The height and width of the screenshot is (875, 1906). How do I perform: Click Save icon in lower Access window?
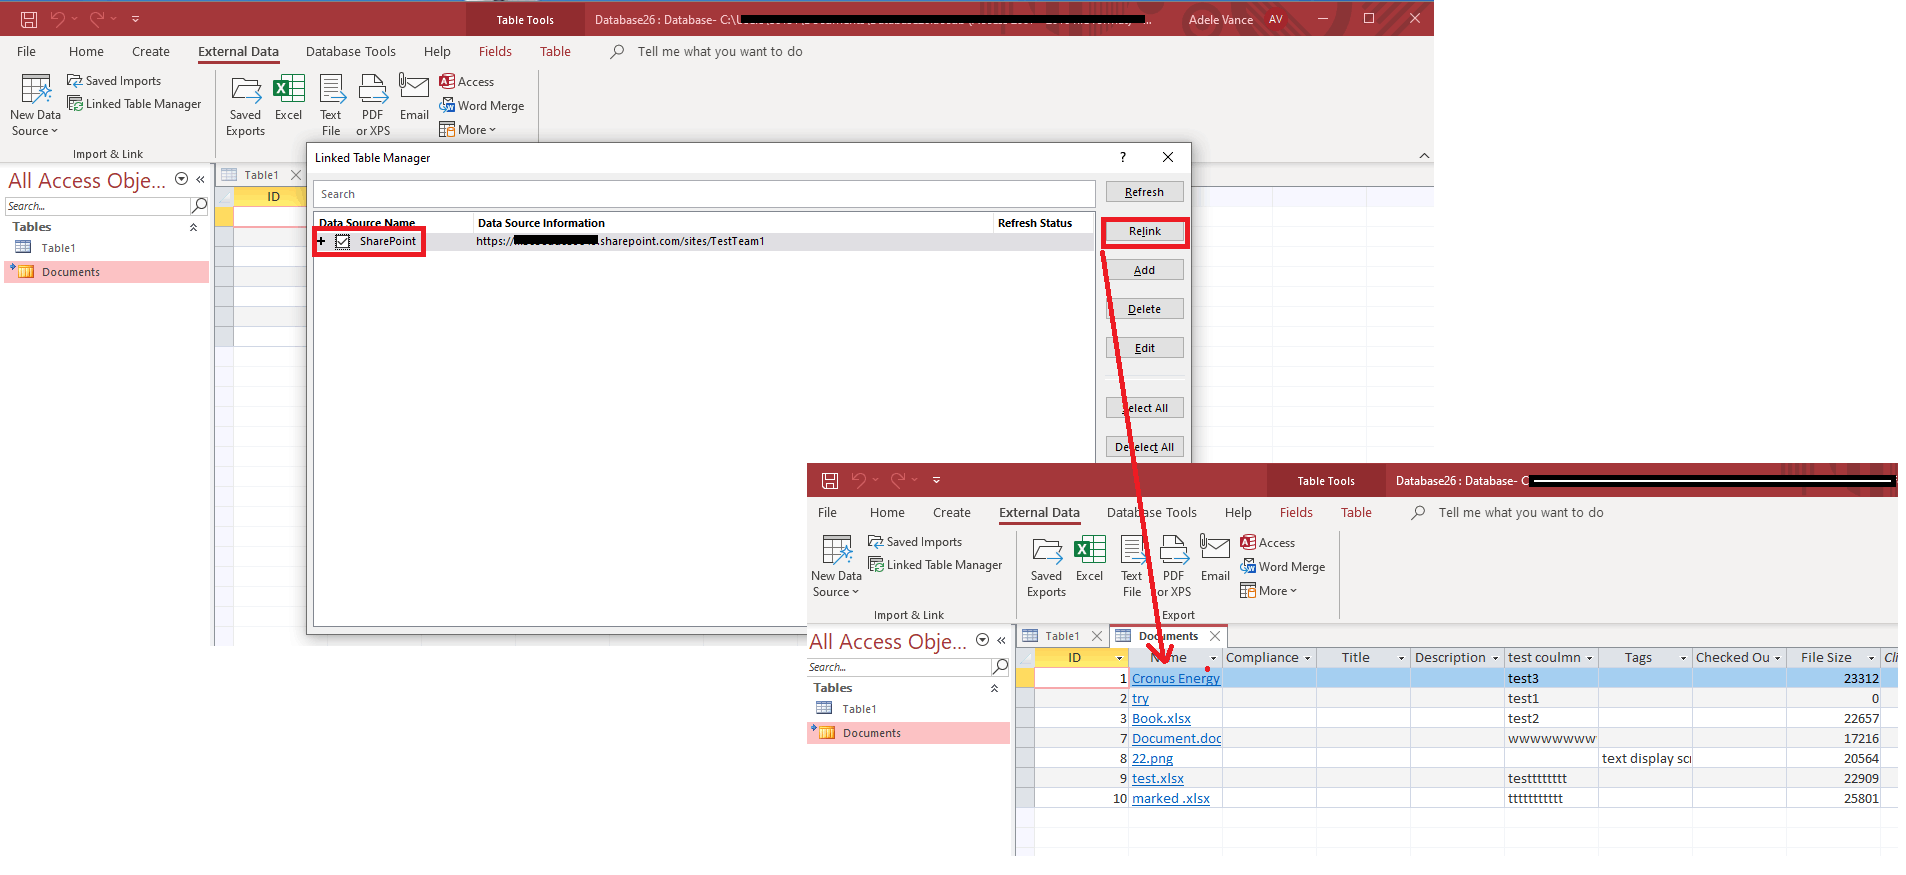coord(830,480)
